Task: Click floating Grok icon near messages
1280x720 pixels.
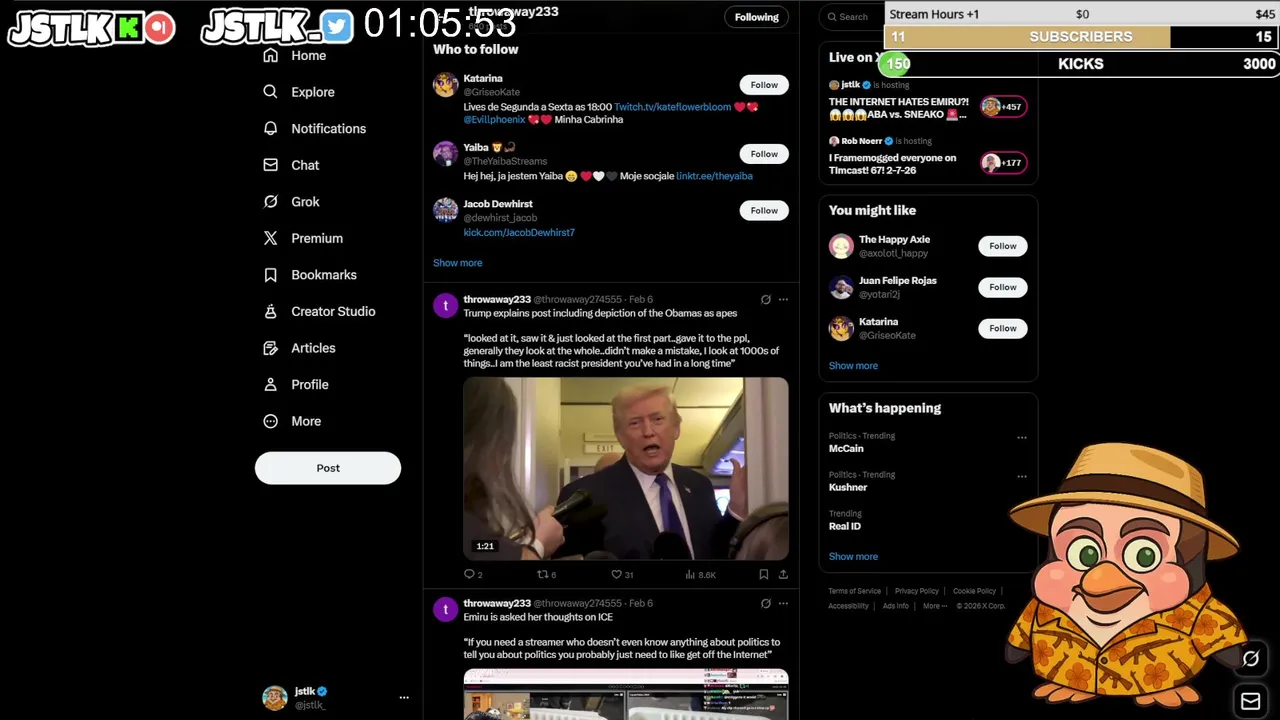Action: click(x=1251, y=658)
